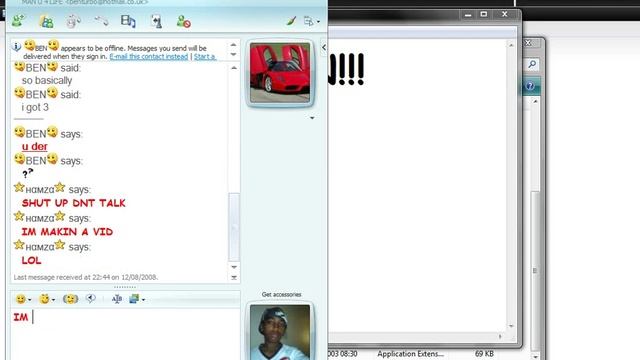This screenshot has width=640, height=360.
Task: Click the notice bar's down arrow
Action: [233, 54]
